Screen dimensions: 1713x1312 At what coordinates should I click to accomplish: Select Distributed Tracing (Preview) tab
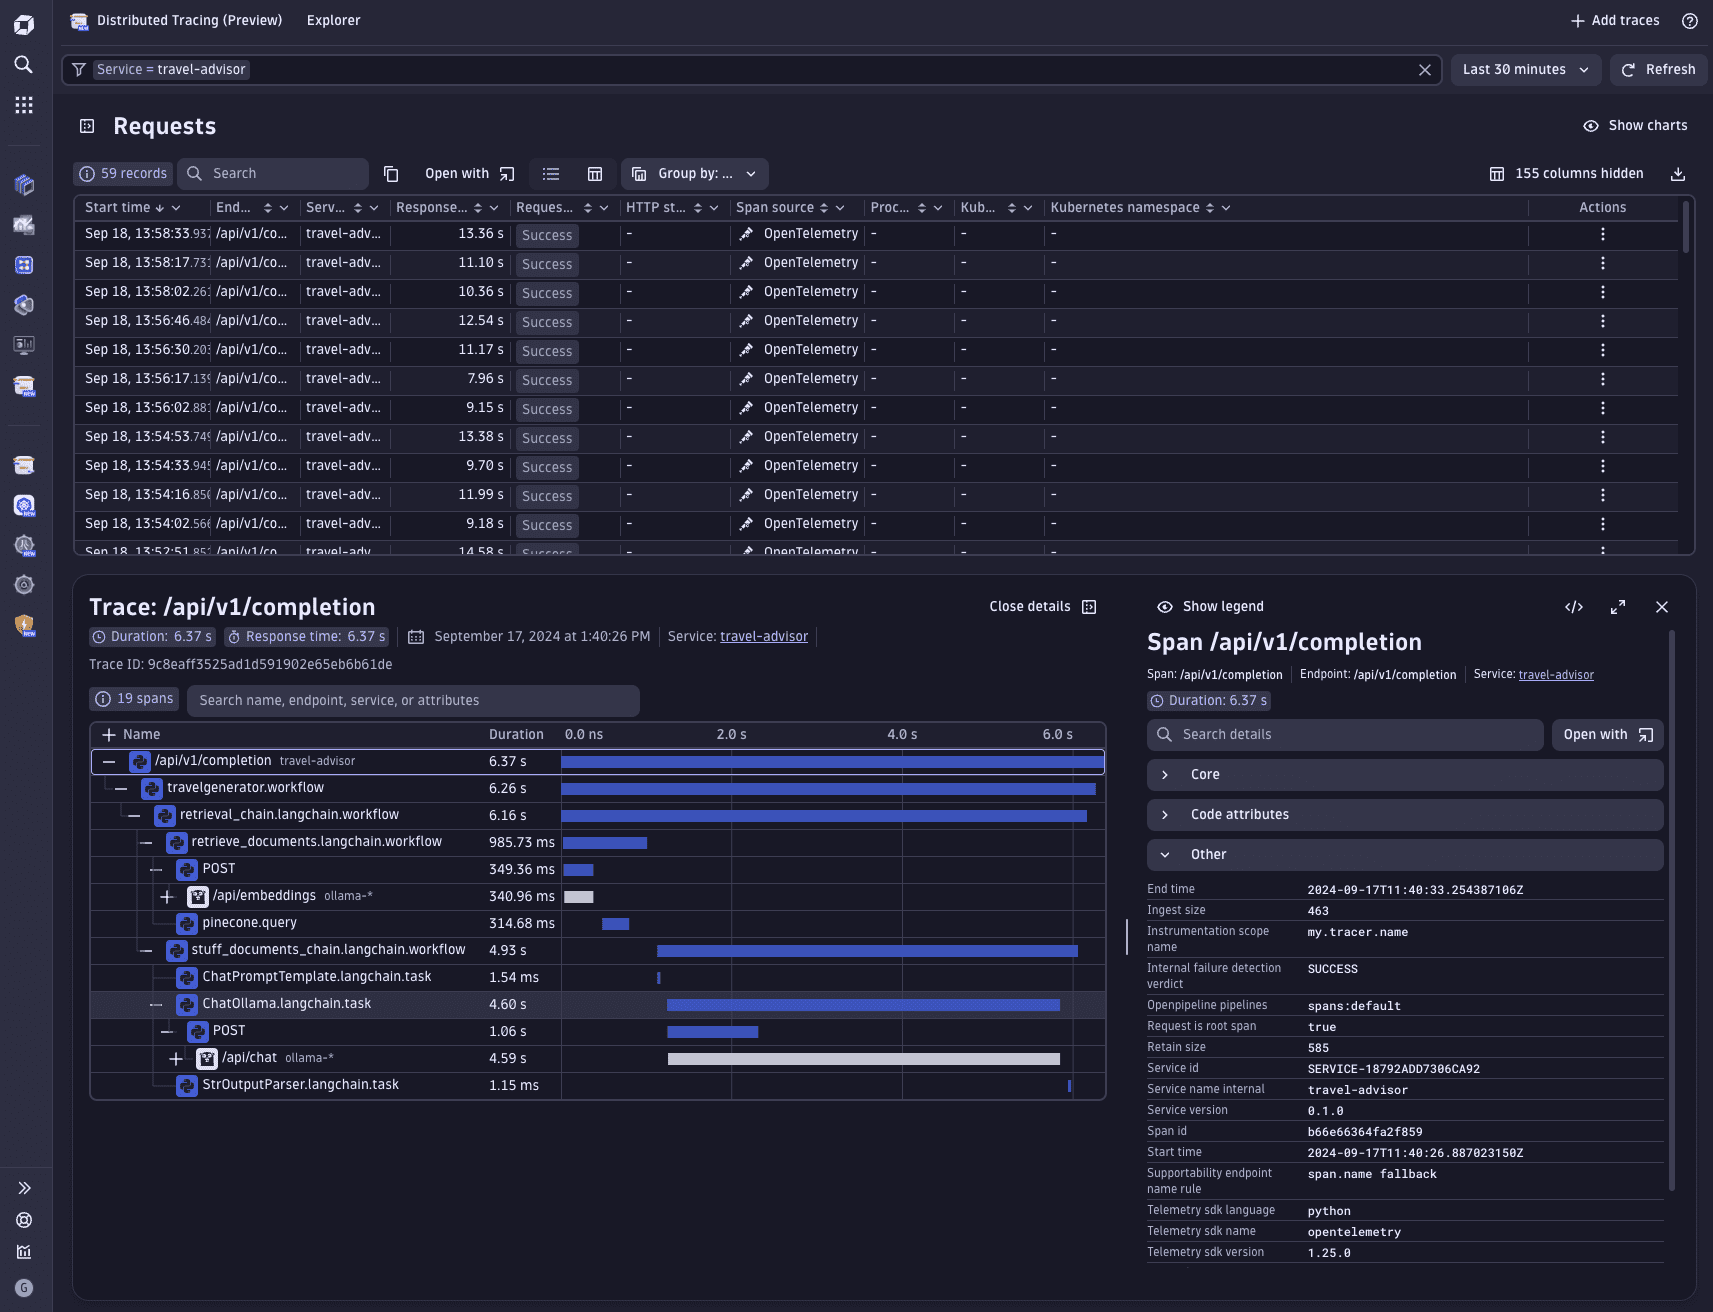click(189, 21)
